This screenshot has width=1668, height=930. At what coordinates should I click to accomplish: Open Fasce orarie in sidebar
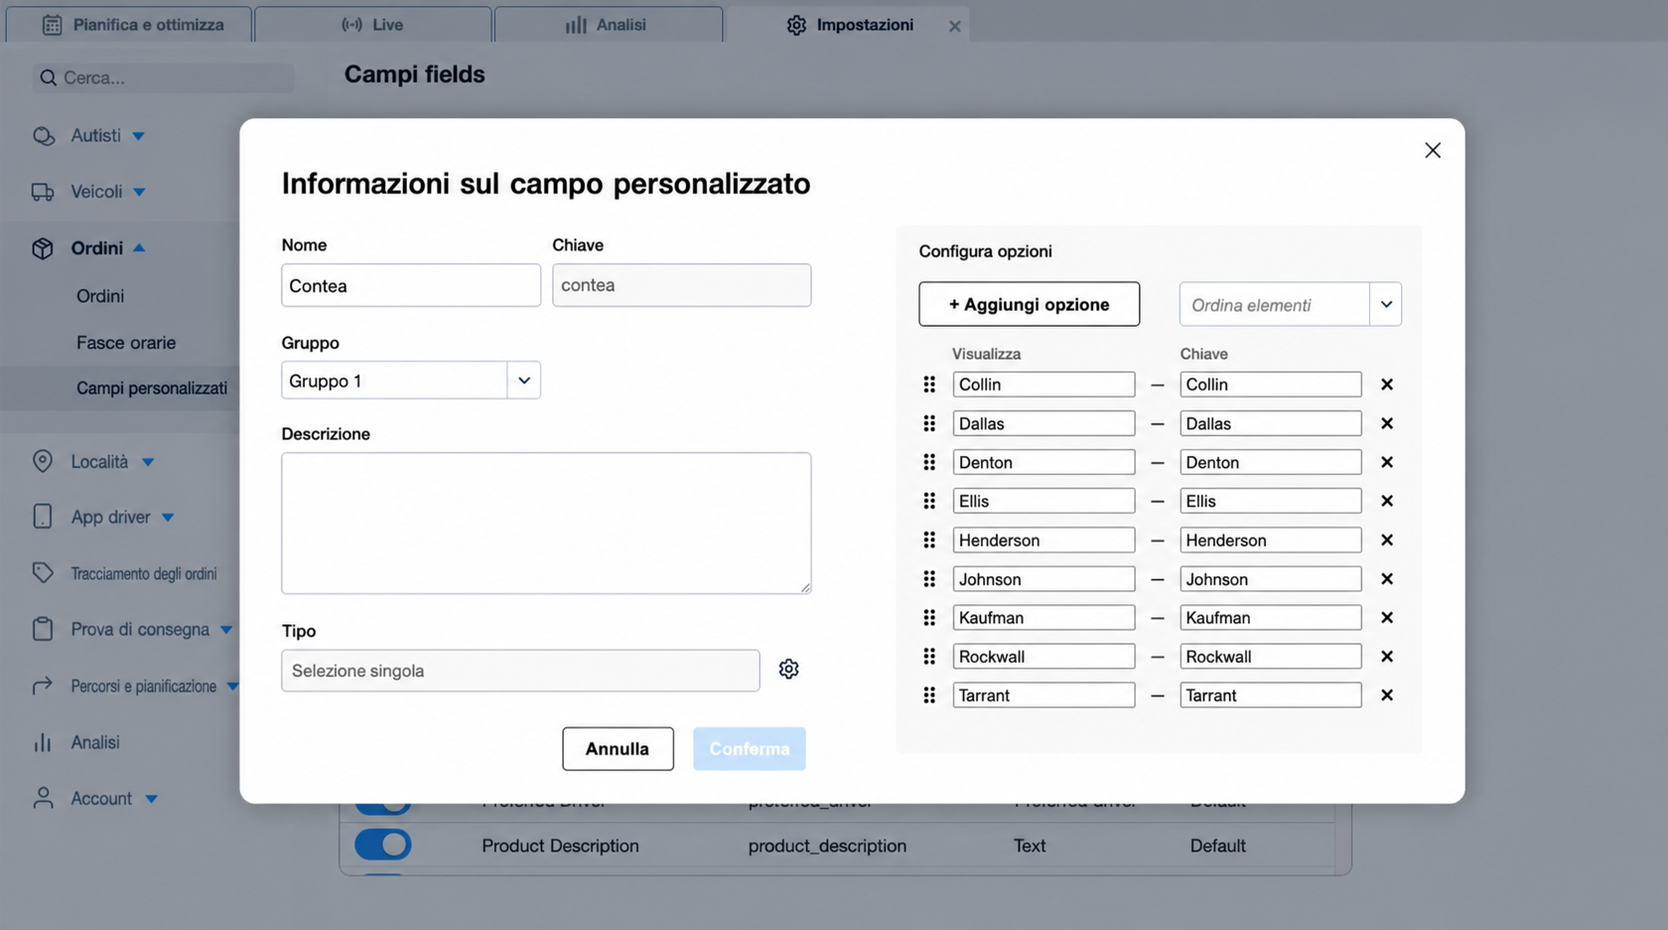pos(126,342)
